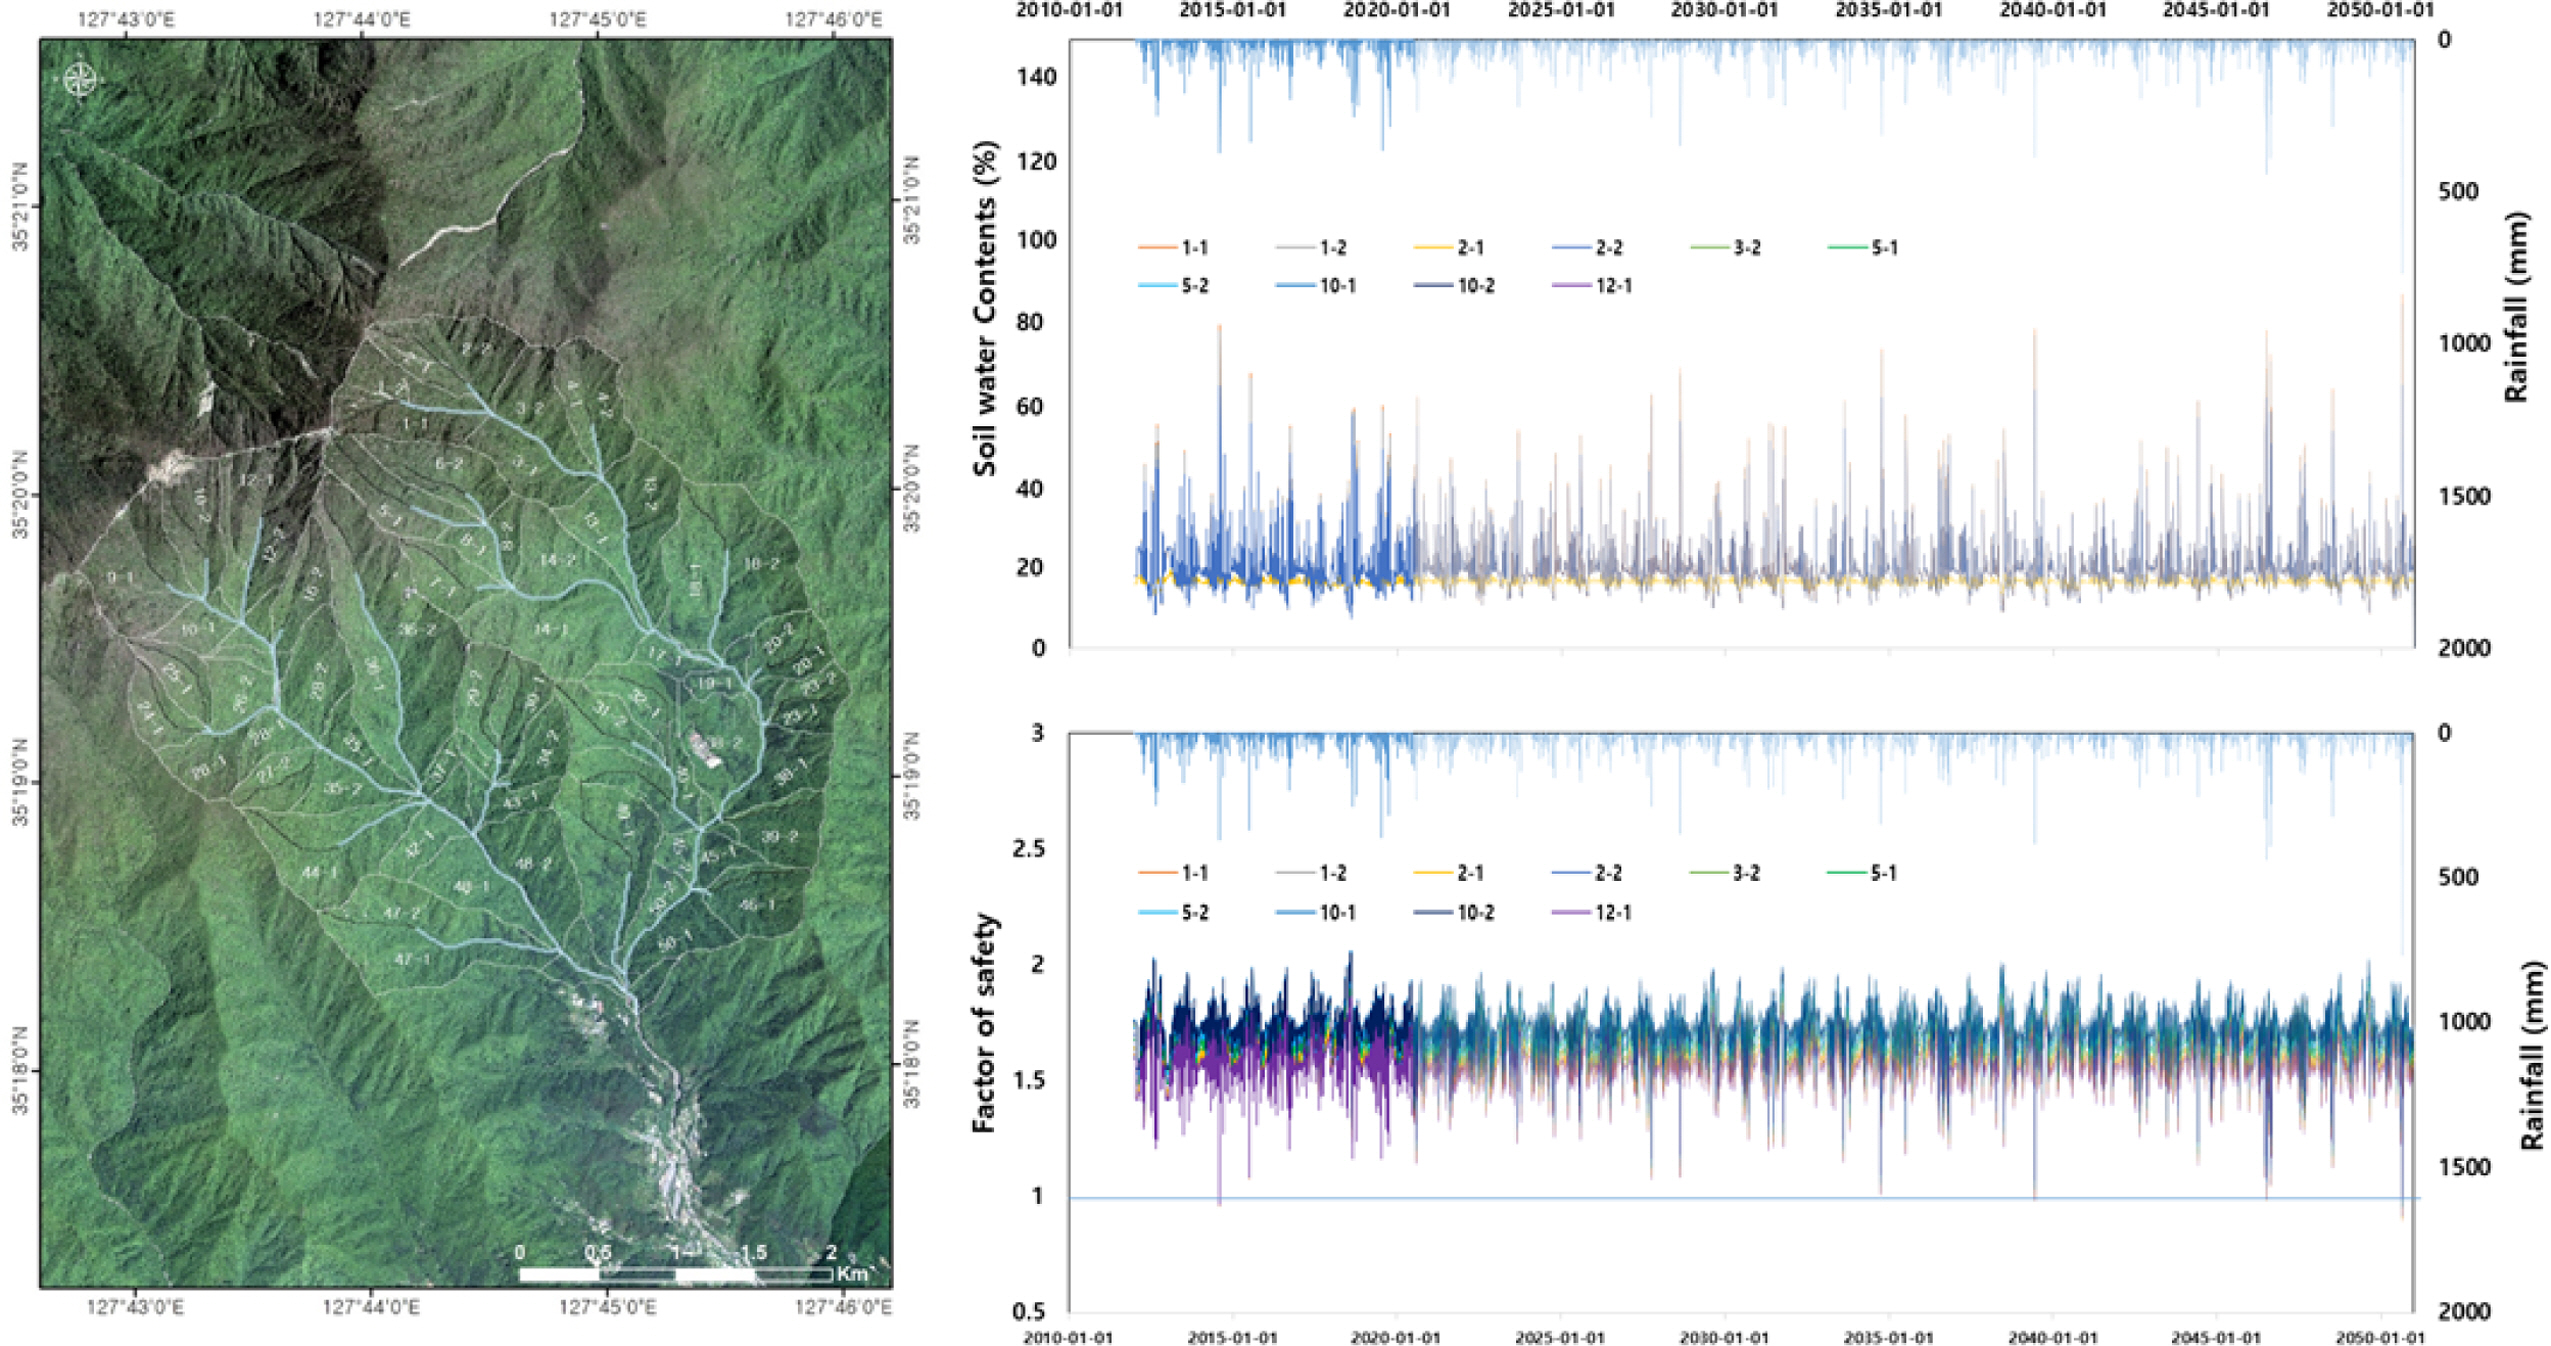
Task: Click the Factor of safety axis title
Action: (985, 1022)
